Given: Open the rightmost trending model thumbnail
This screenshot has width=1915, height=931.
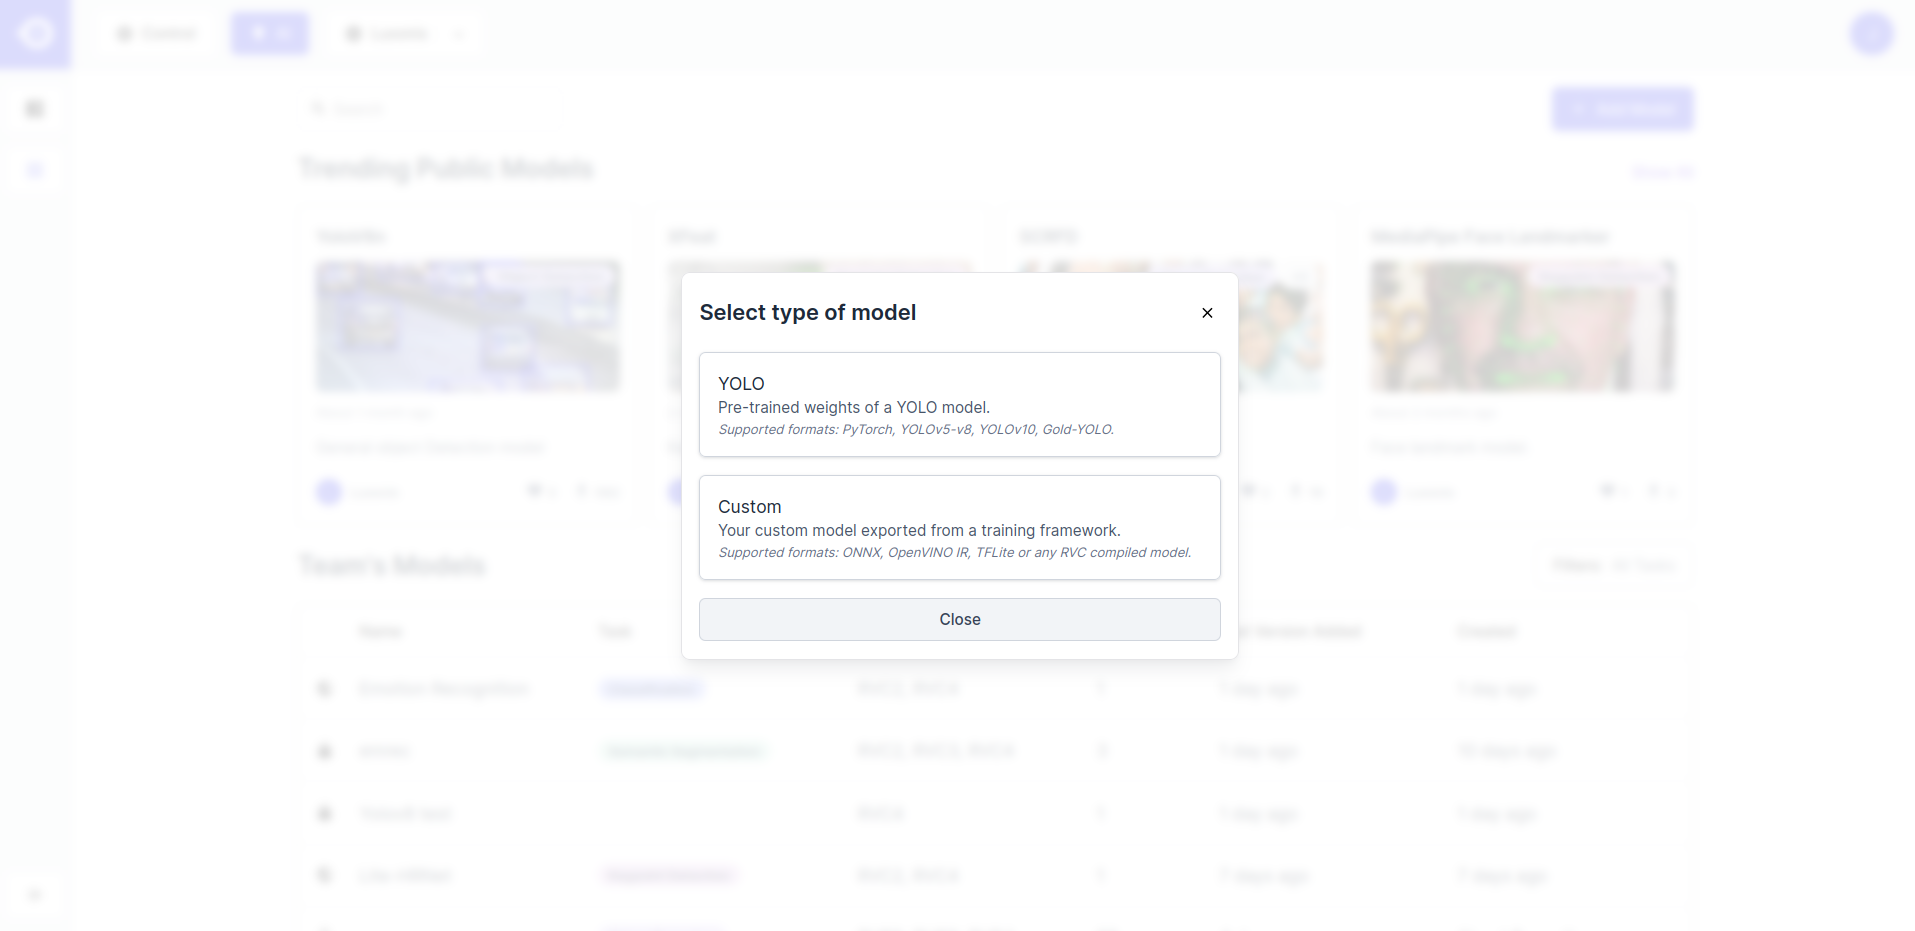Looking at the screenshot, I should (x=1523, y=326).
